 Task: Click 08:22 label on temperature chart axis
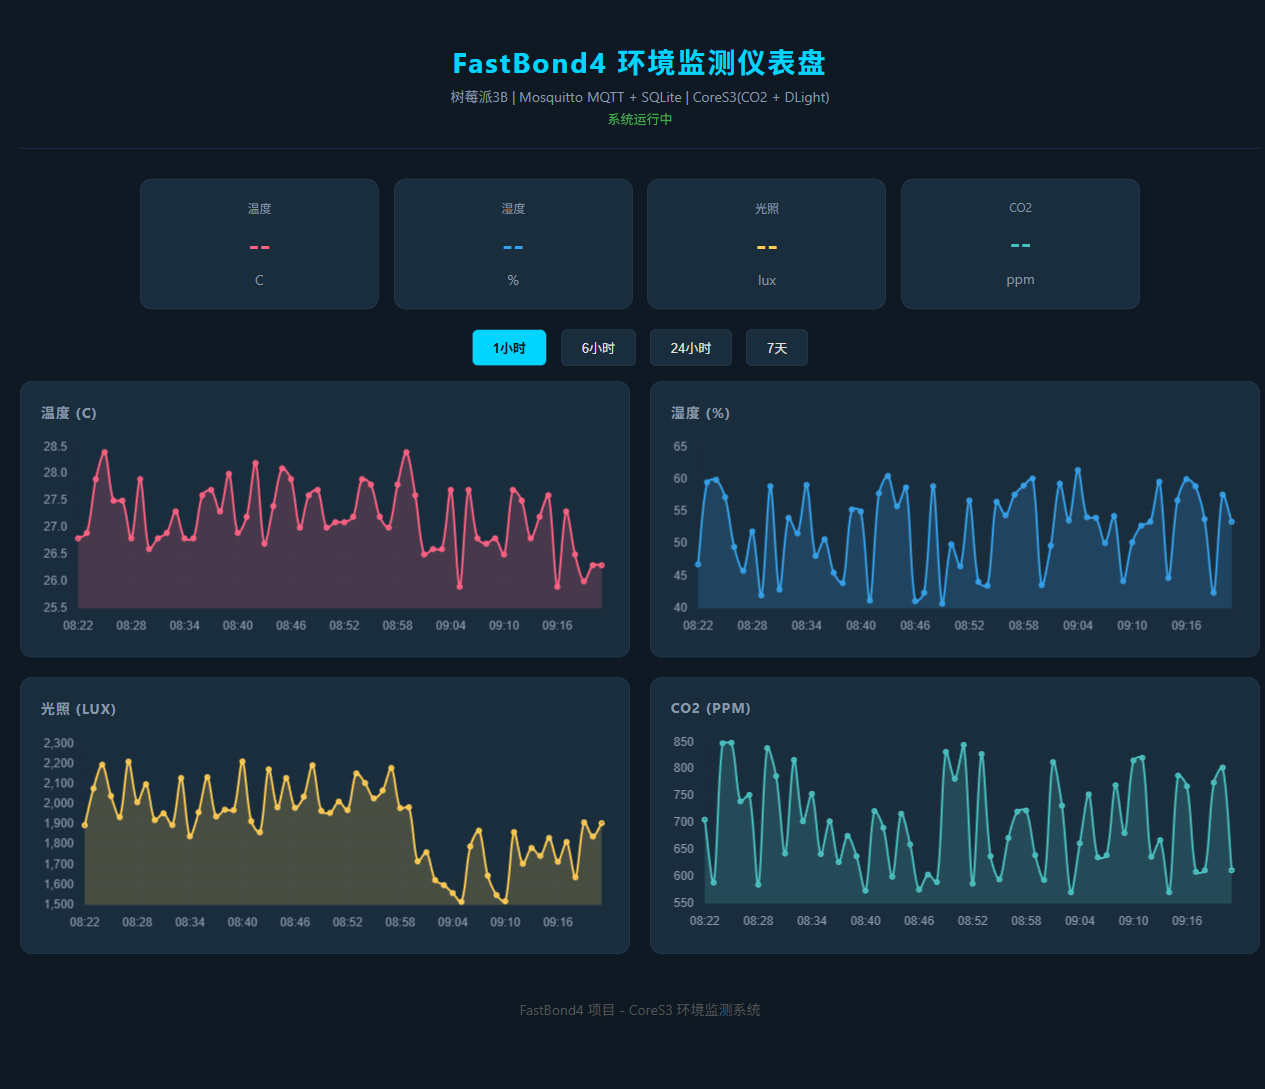pyautogui.click(x=78, y=625)
